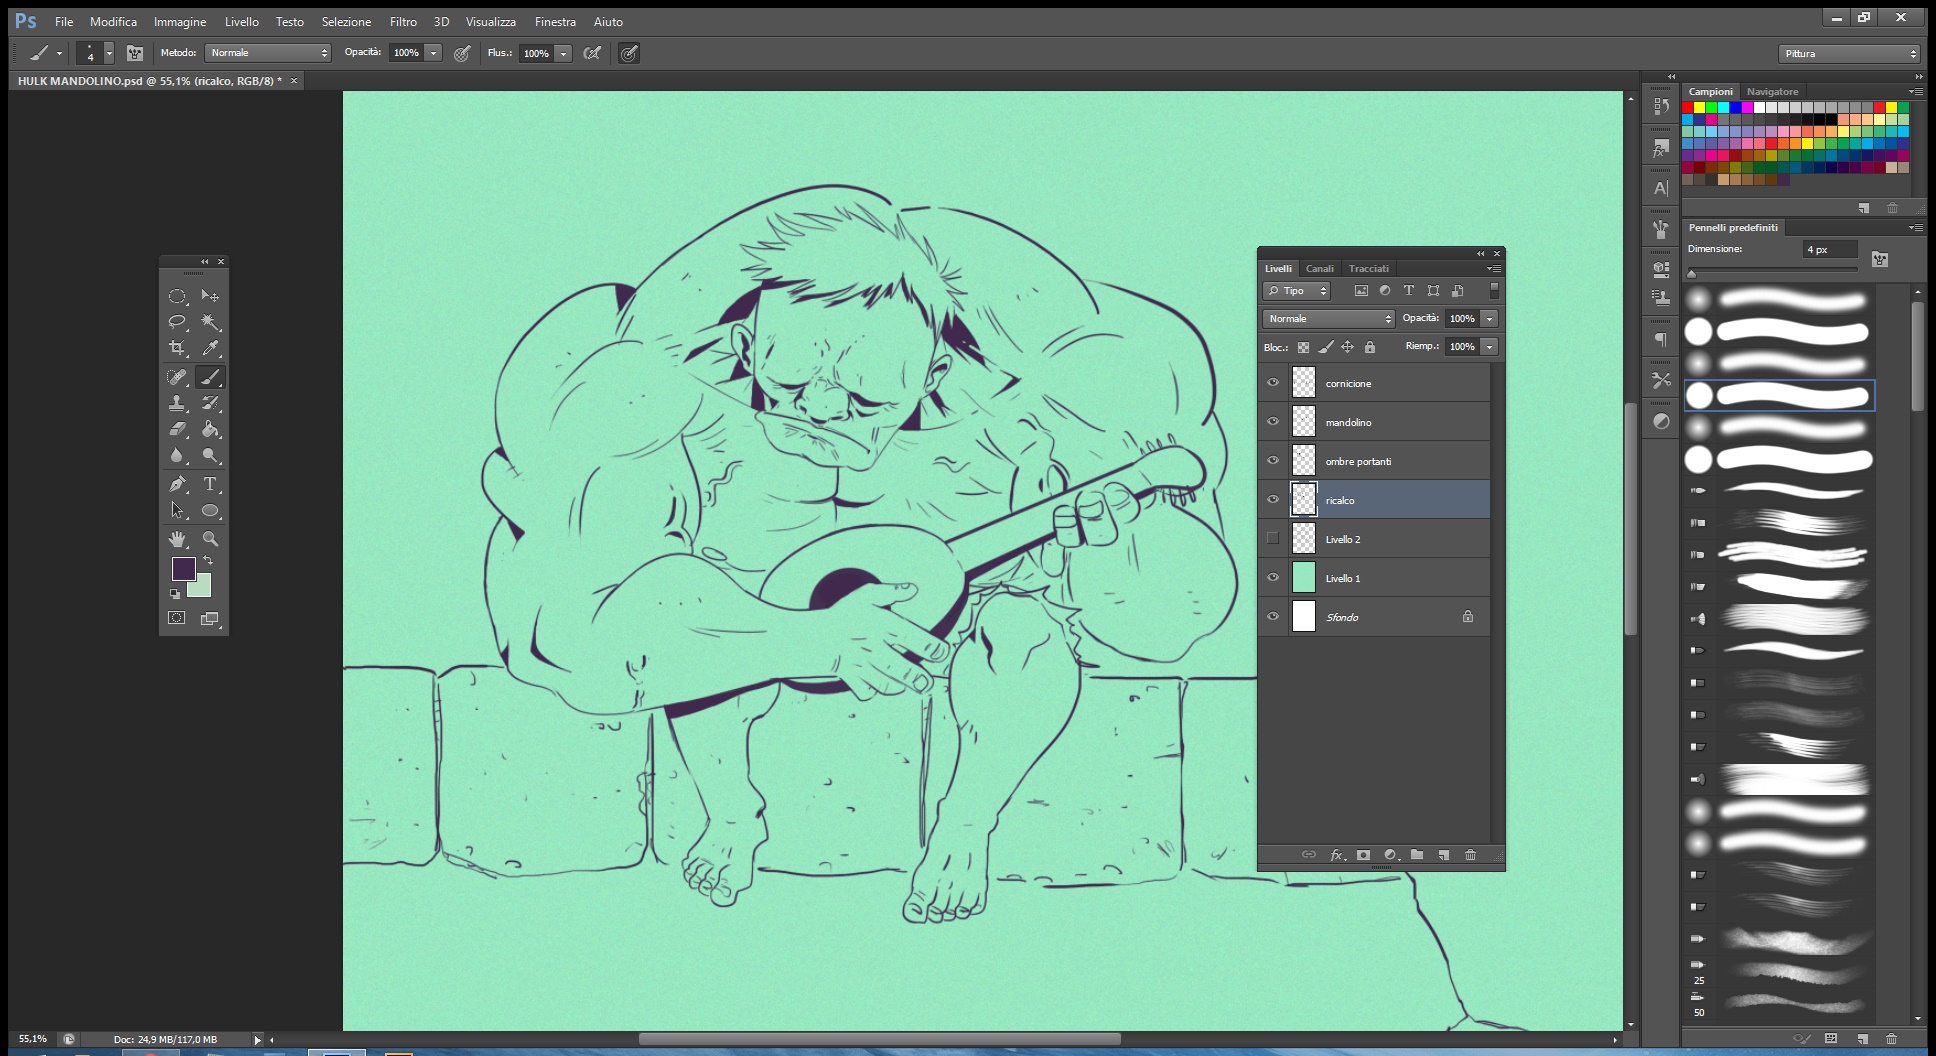Screen dimensions: 1936x1056
Task: Select the Horizontal Type tool
Action: pos(210,484)
